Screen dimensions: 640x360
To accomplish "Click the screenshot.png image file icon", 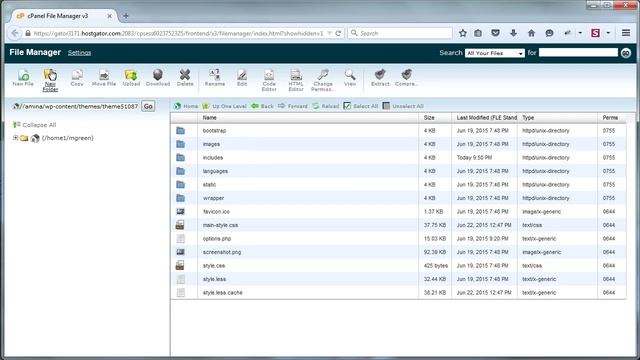I will pyautogui.click(x=180, y=252).
